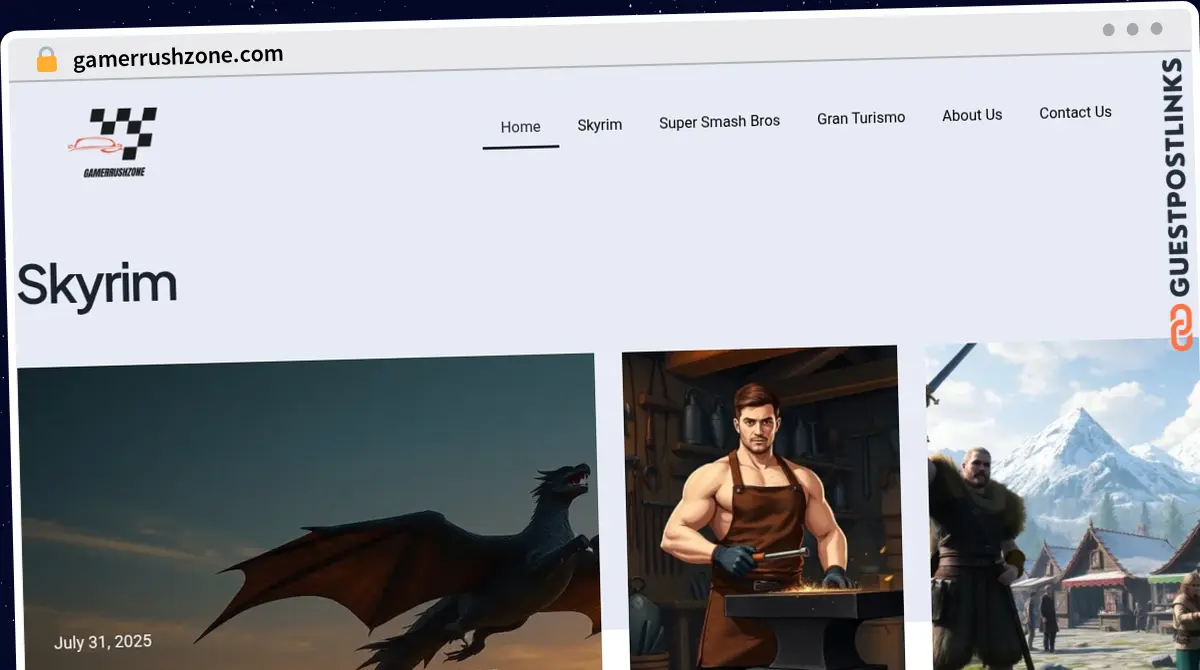This screenshot has height=670, width=1200.
Task: Open the Contact Us page
Action: [x=1075, y=113]
